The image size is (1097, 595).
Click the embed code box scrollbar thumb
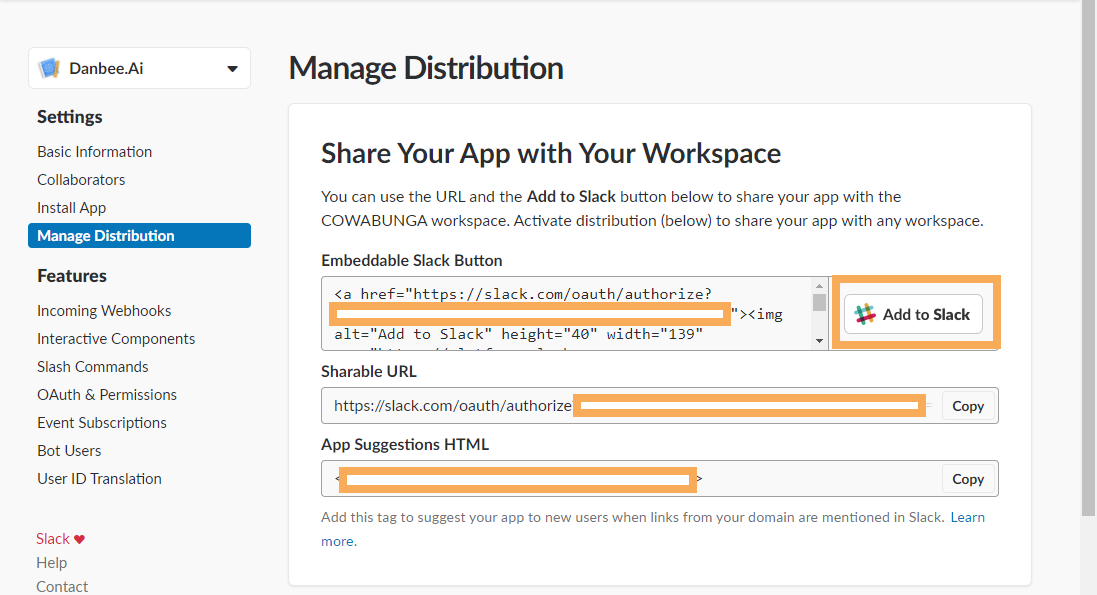tap(819, 302)
